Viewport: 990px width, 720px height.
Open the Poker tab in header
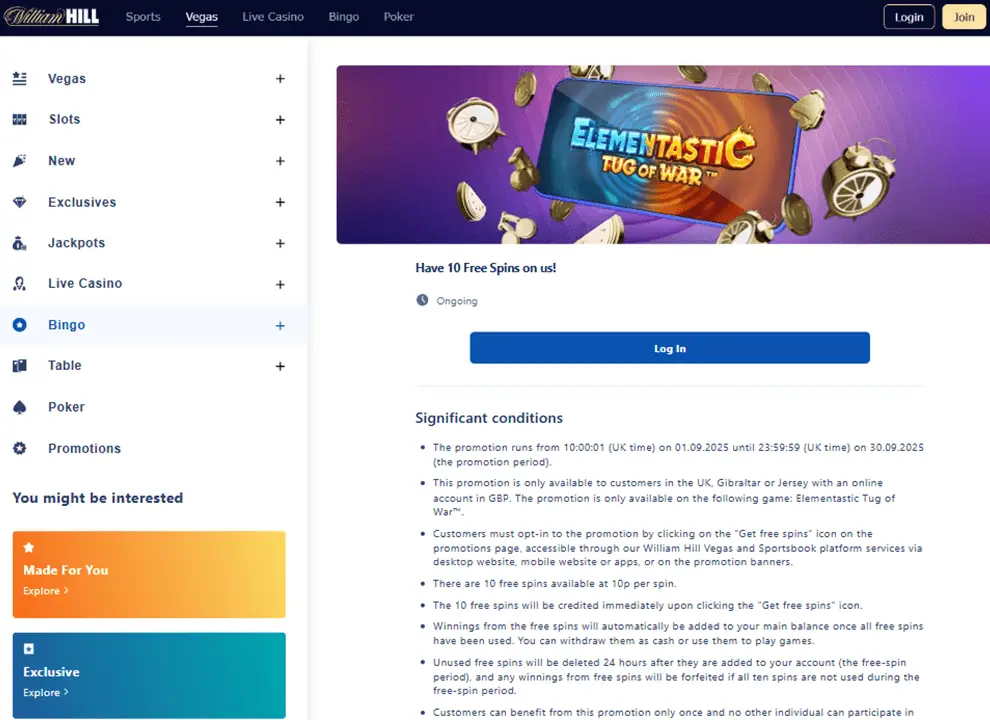398,17
